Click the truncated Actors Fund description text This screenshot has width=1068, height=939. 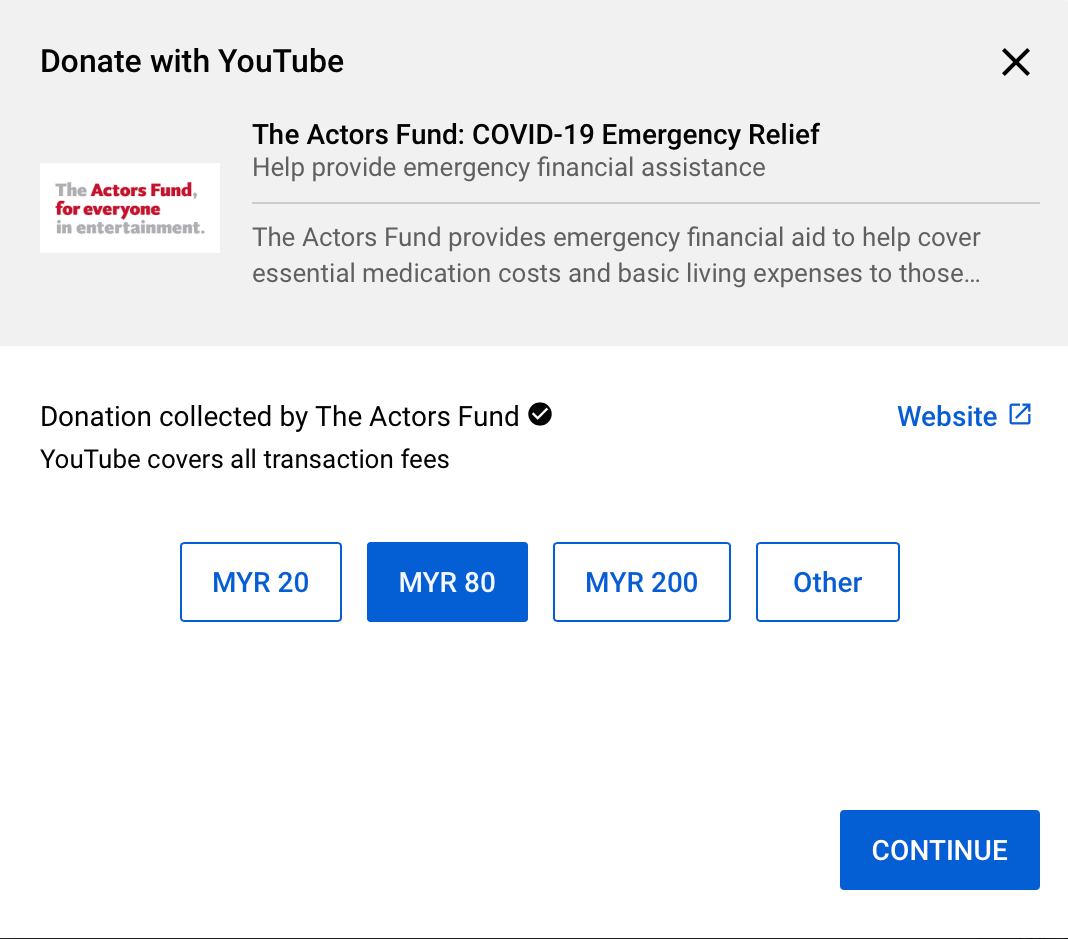616,255
